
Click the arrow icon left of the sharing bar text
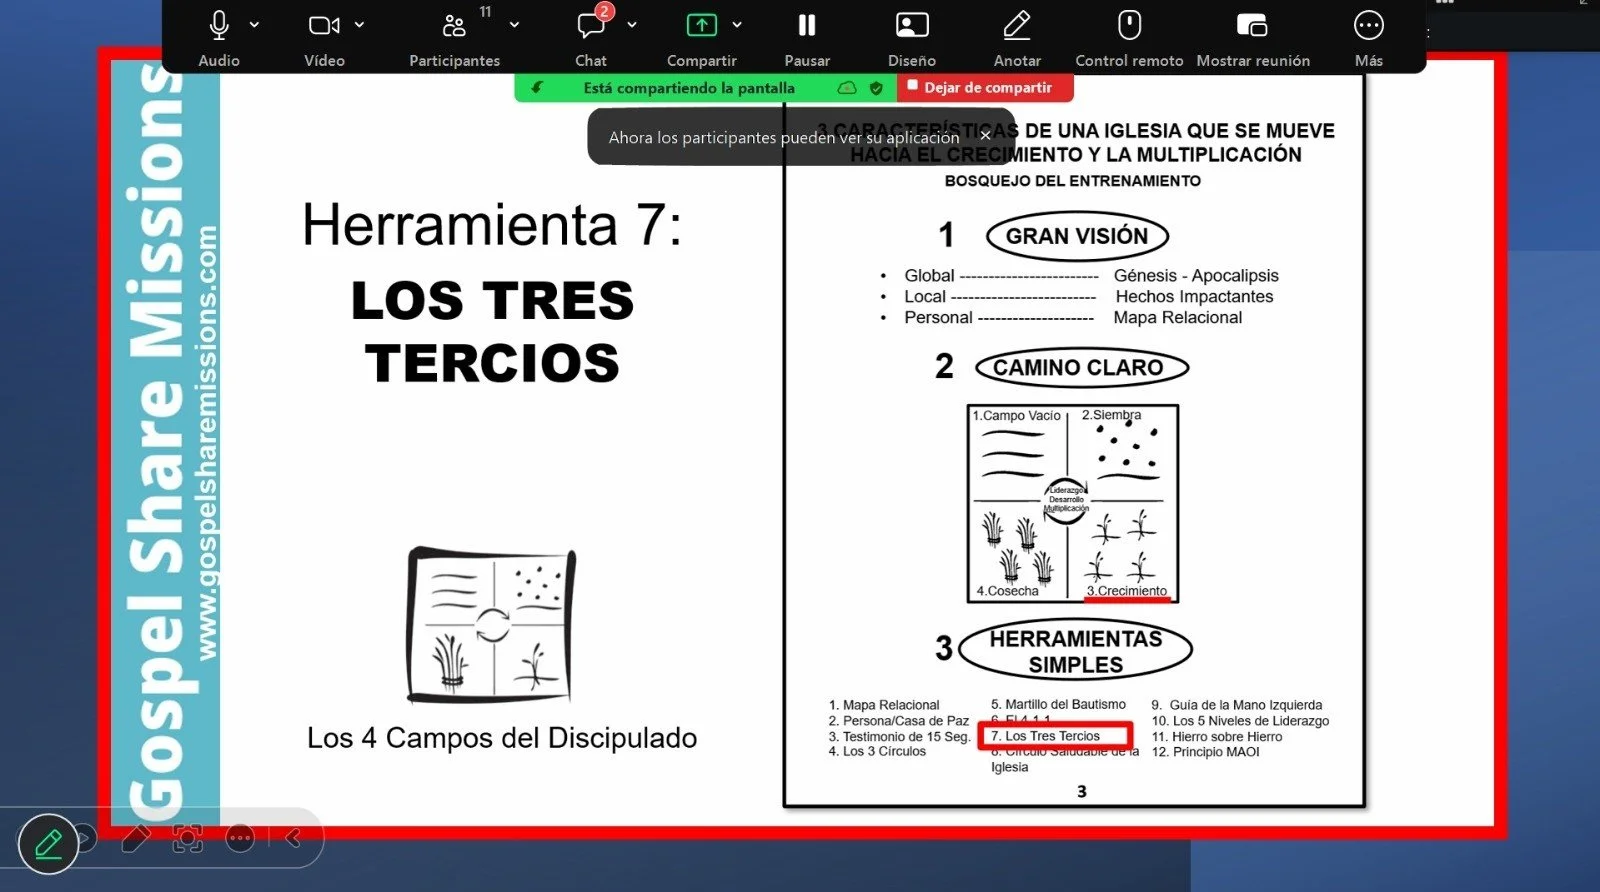[x=537, y=88]
